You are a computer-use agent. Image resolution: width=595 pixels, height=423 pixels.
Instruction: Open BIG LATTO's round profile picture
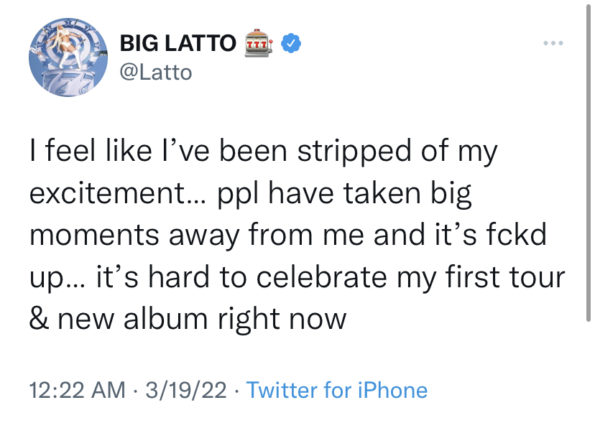[x=68, y=57]
